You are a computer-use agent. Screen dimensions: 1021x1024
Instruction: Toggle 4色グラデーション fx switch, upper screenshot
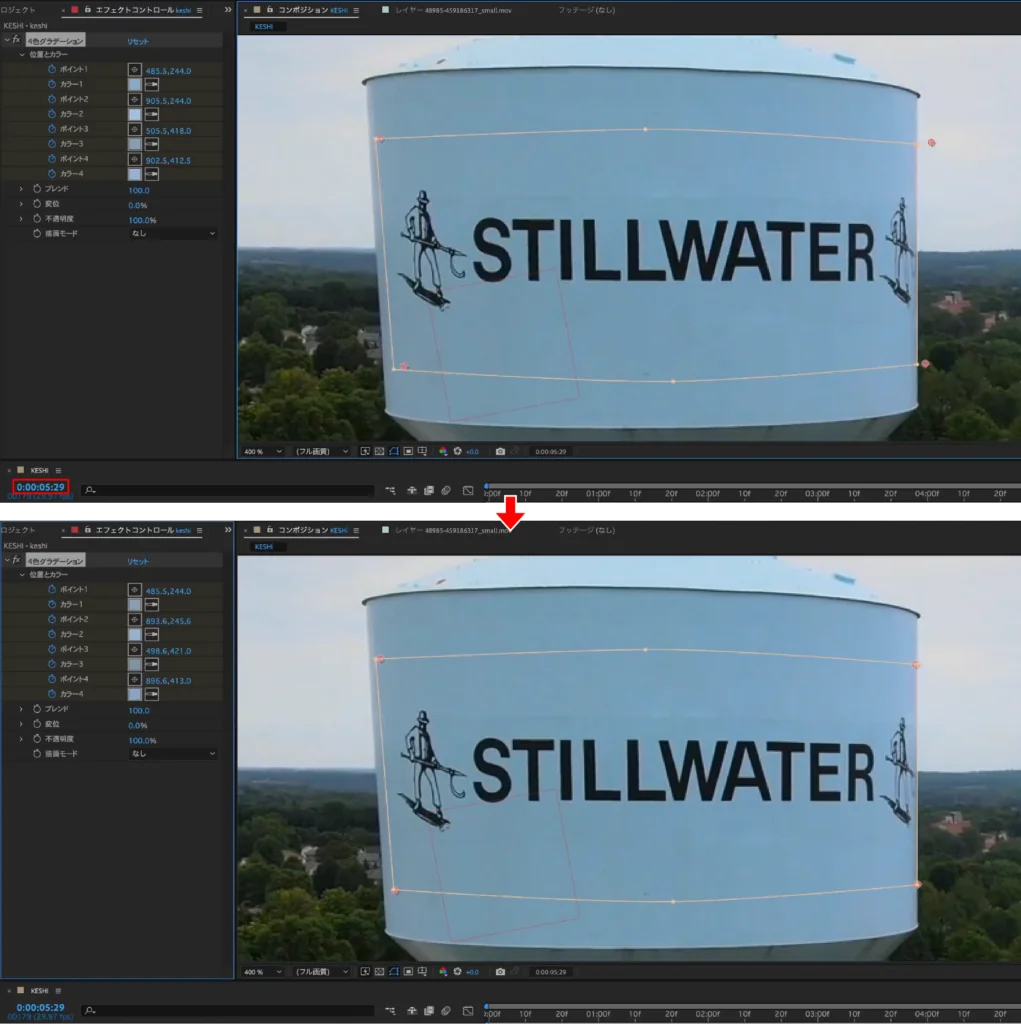[16, 40]
